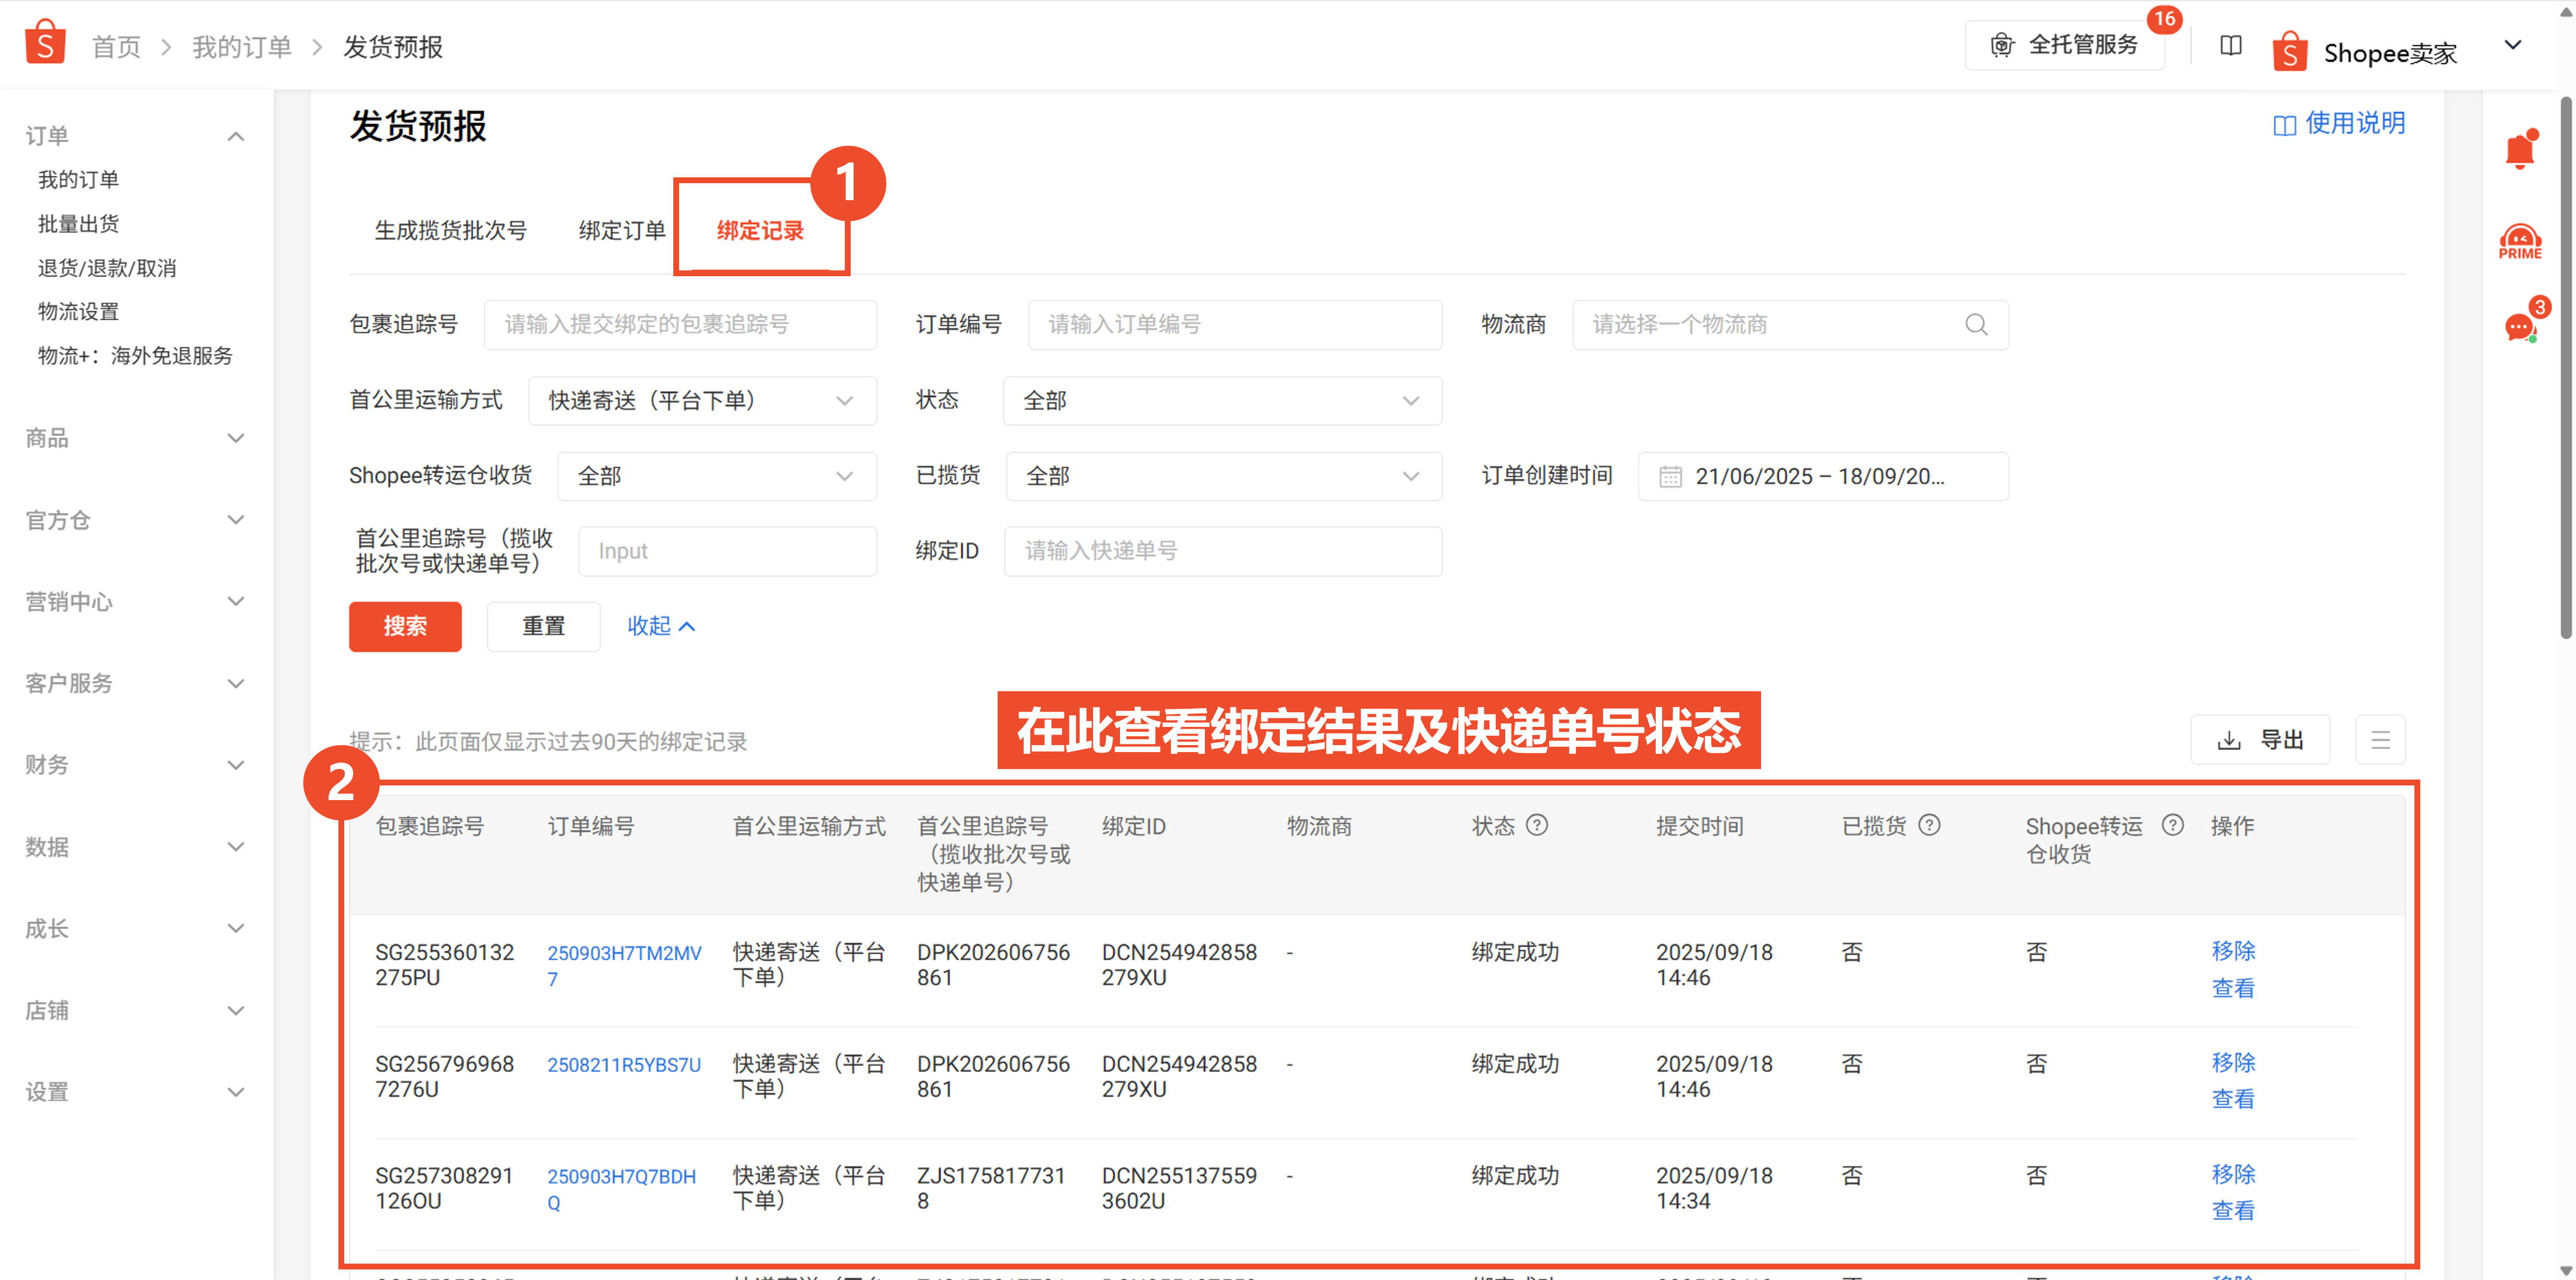Click 查看 for order 250903H7TM2MV7
This screenshot has height=1280, width=2576.
[2233, 989]
